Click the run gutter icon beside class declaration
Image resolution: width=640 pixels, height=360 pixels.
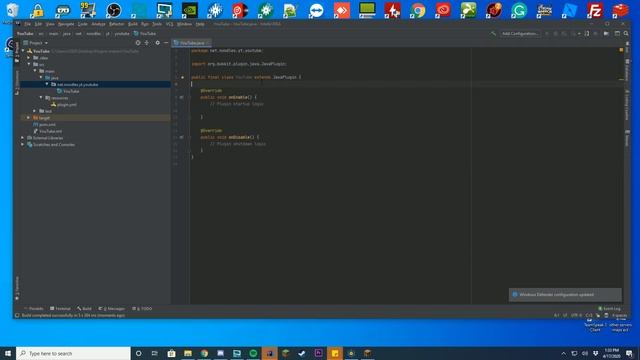pos(182,77)
